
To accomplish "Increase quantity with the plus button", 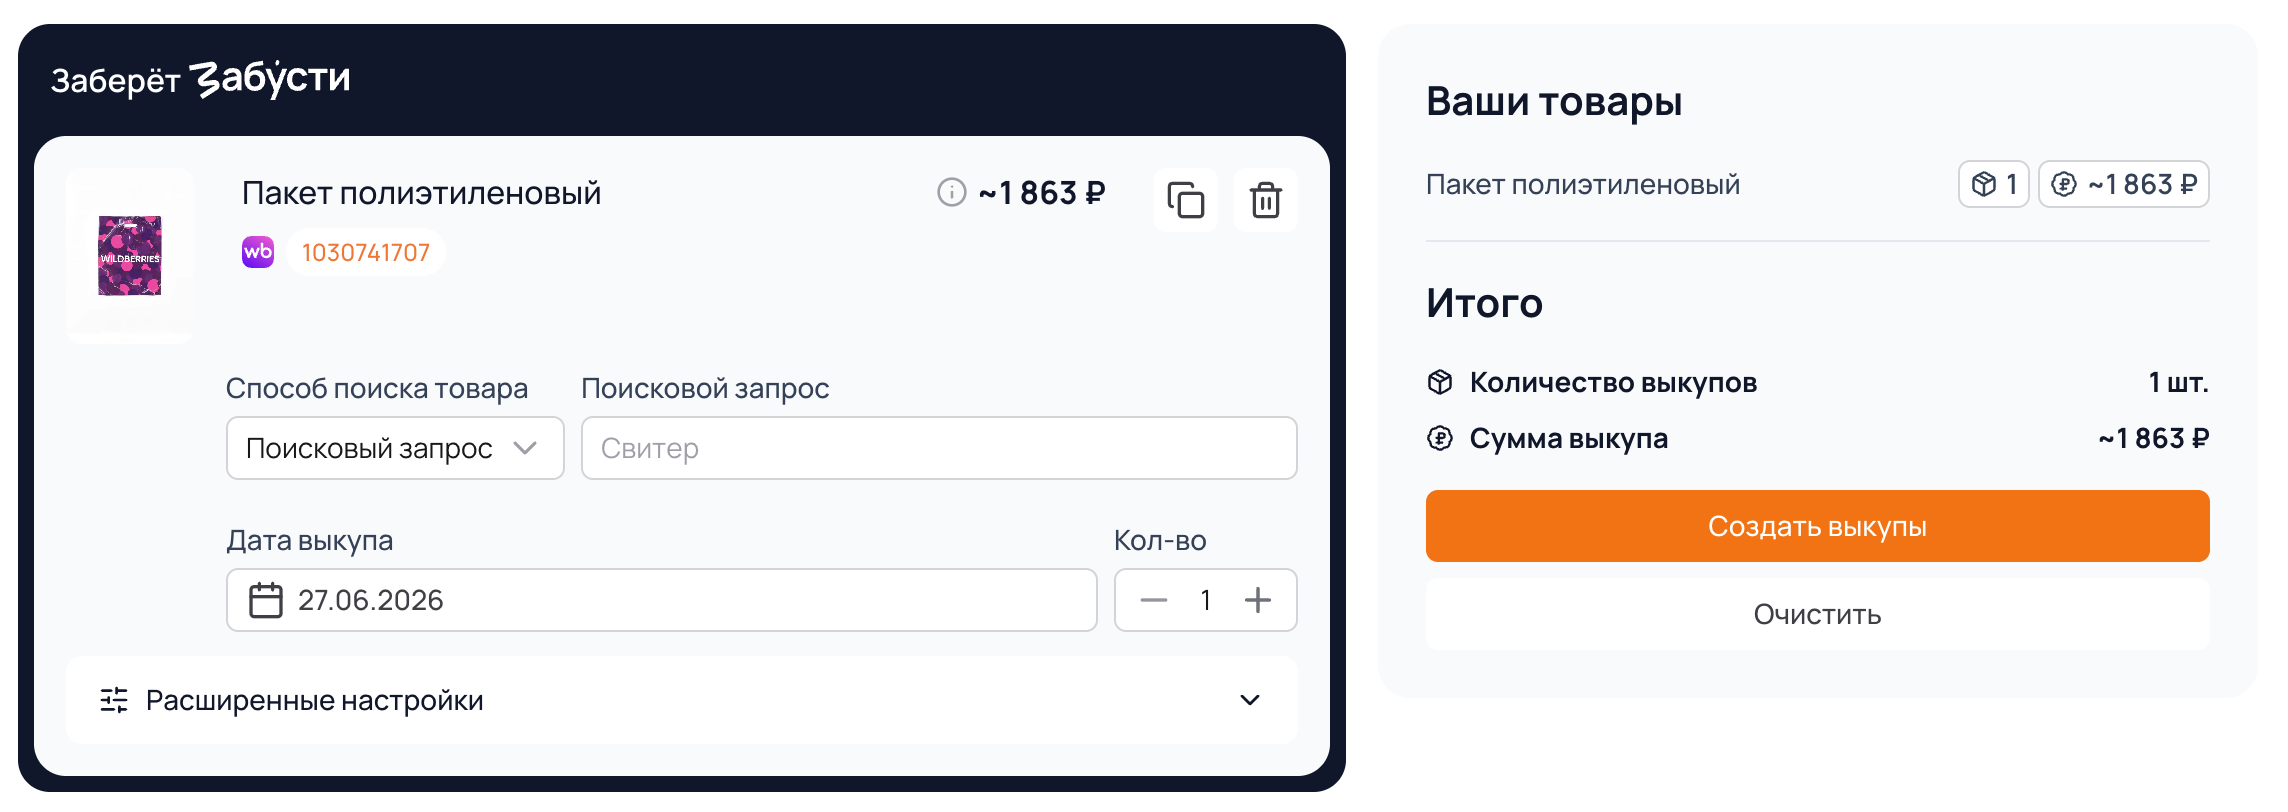I will tap(1258, 600).
